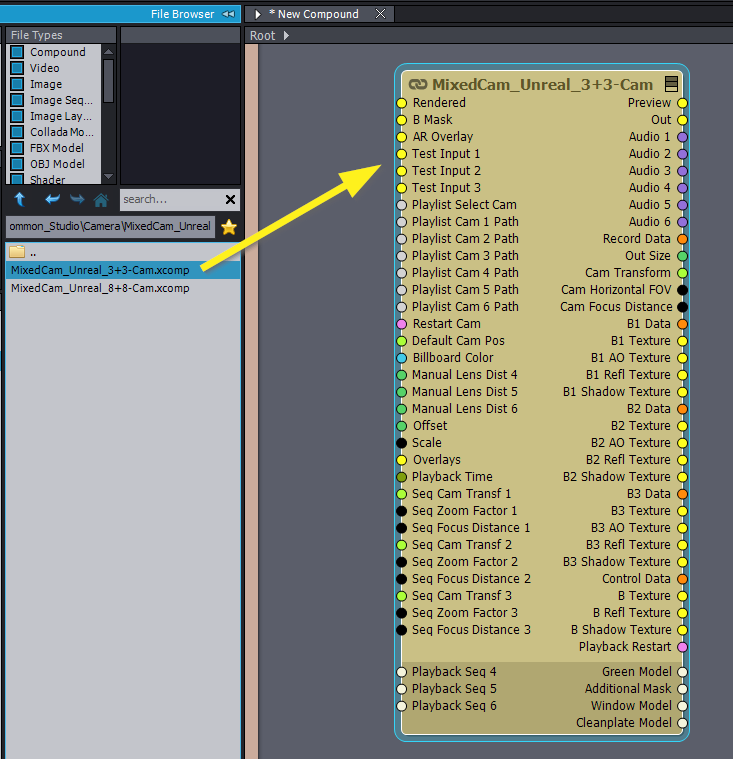This screenshot has height=759, width=733.
Task: Select the MixedCam_Unreal_3+3-Cam node title
Action: pos(542,85)
